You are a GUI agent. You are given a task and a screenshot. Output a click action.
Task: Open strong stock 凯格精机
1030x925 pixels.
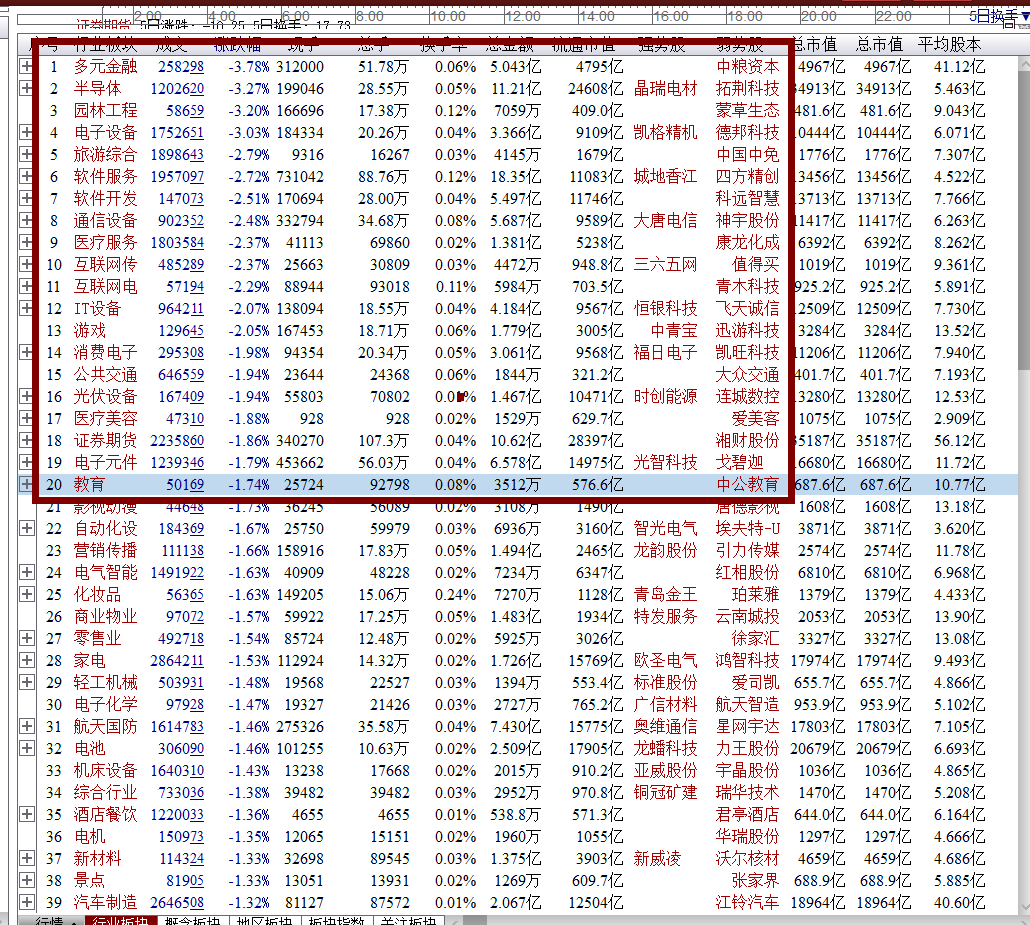pos(665,133)
